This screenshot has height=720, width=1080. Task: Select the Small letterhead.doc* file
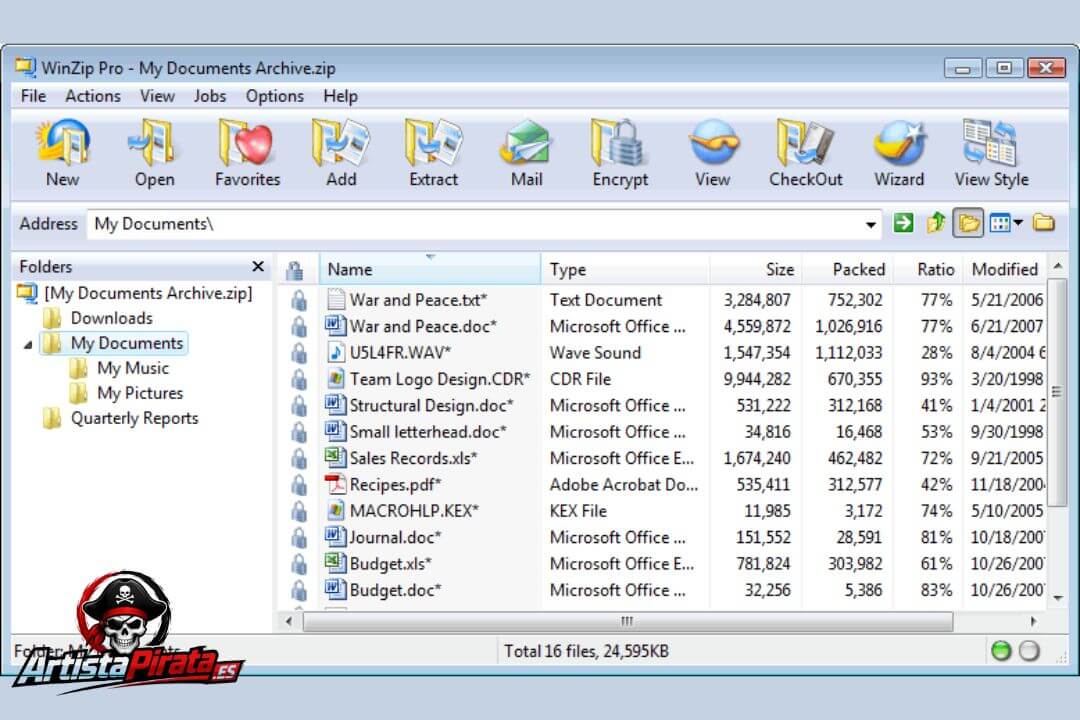pyautogui.click(x=428, y=431)
